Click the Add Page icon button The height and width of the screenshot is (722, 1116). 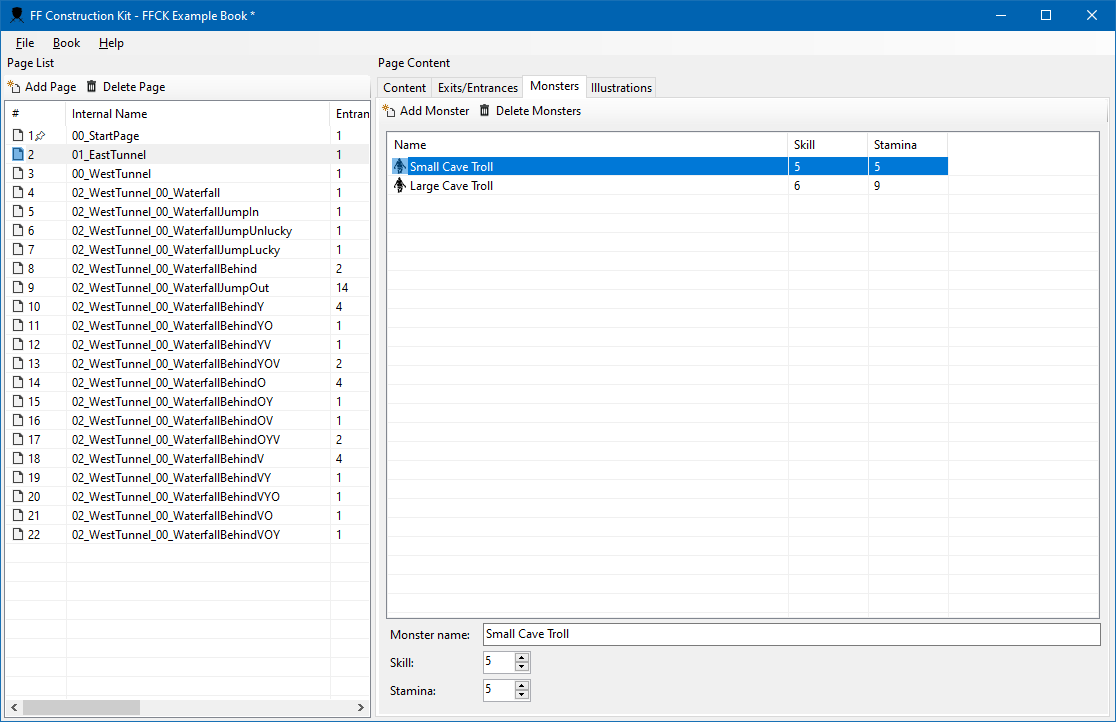[14, 88]
